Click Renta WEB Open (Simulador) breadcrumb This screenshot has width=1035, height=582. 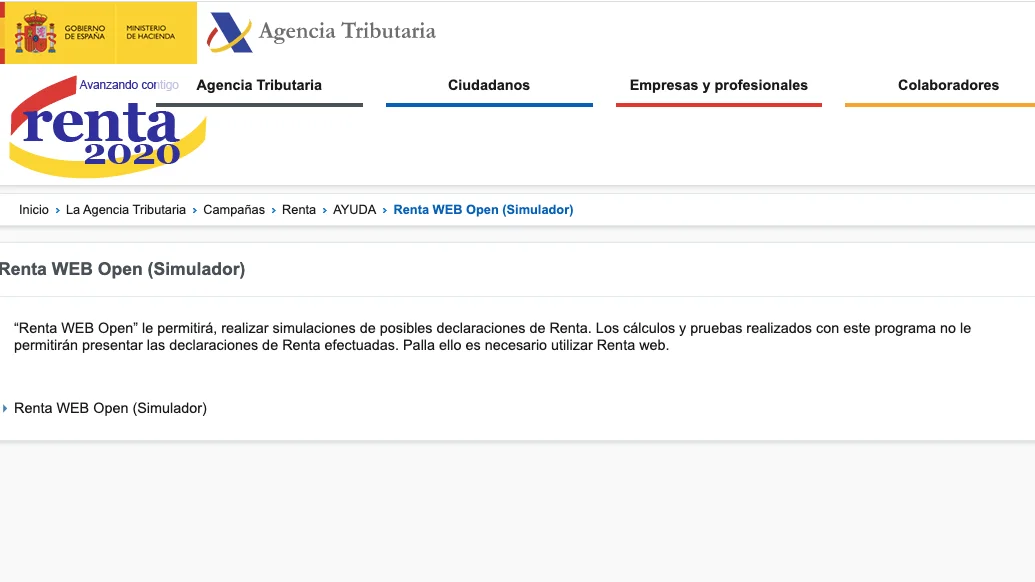coord(483,210)
